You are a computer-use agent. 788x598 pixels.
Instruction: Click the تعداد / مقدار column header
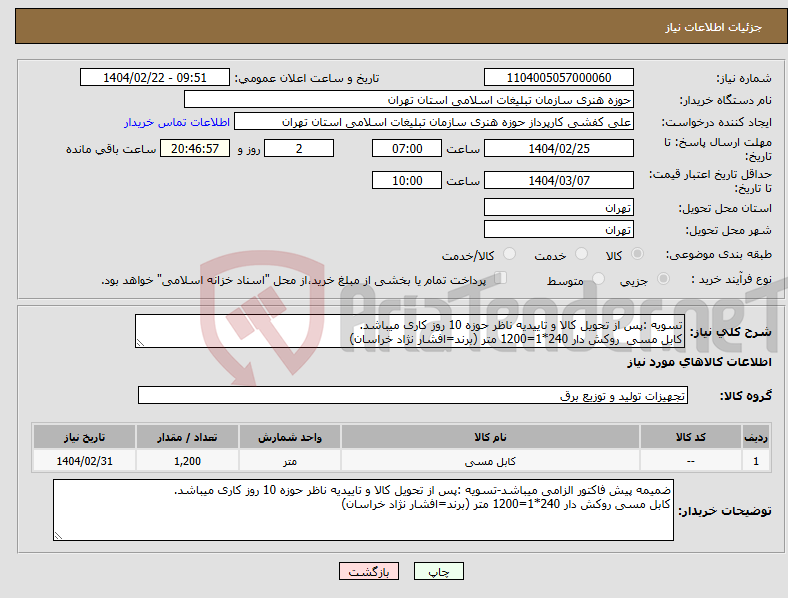187,437
